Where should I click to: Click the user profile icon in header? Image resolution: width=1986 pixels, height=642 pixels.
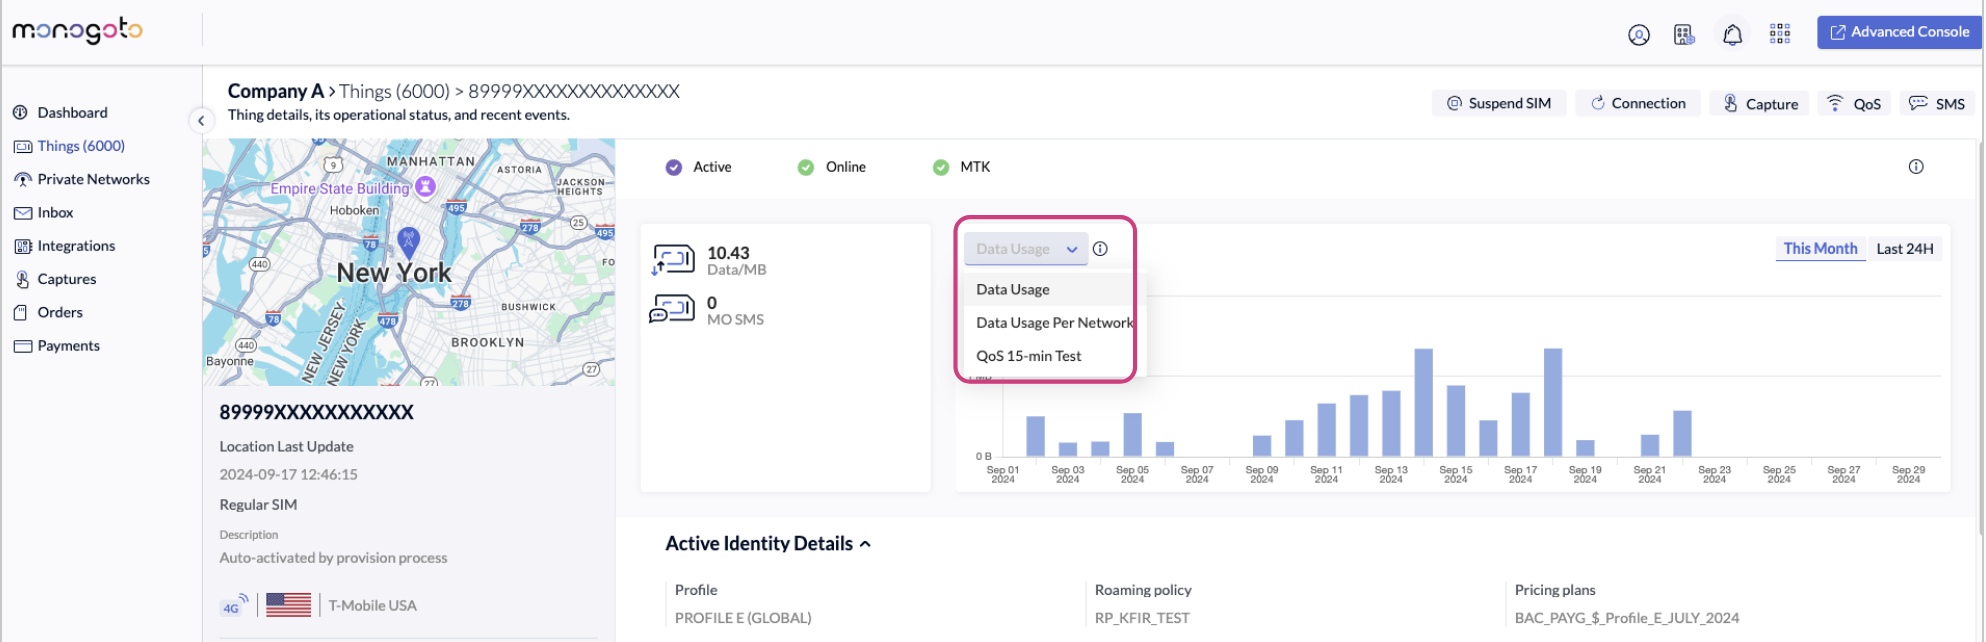tap(1638, 35)
